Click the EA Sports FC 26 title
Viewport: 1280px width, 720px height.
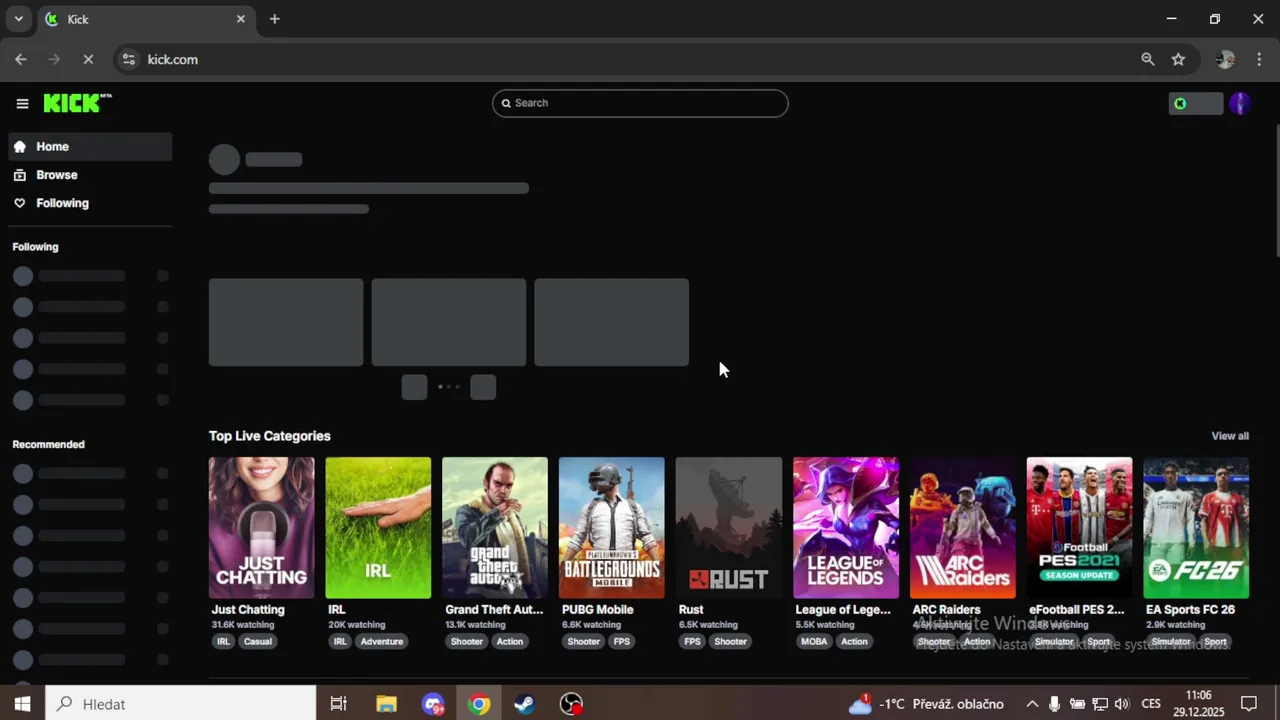[x=1190, y=610]
